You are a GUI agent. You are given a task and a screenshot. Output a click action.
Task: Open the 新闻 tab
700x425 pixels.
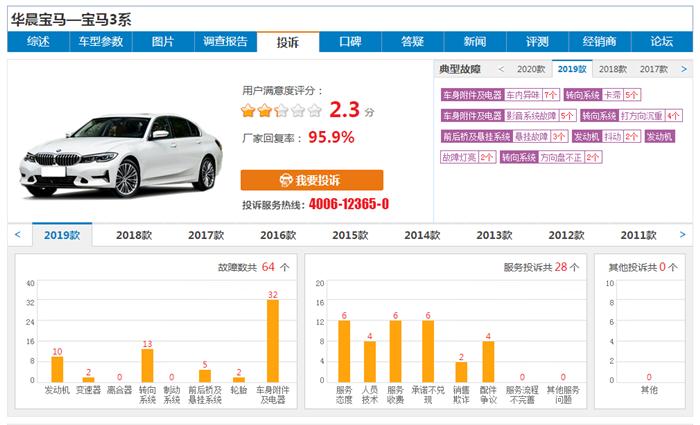click(x=475, y=42)
